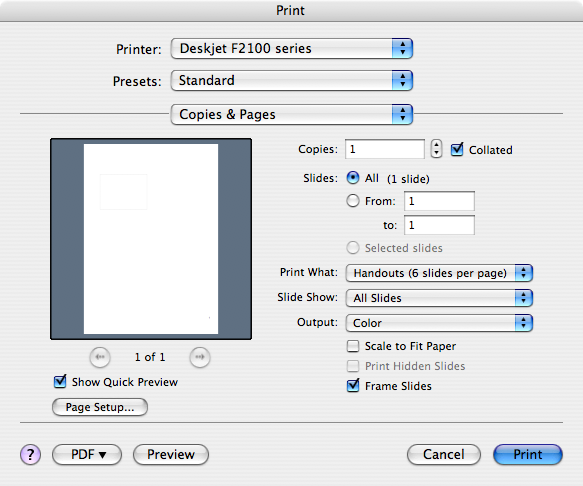Cancel the print dialog
Screen dimensions: 583x486
coord(444,454)
